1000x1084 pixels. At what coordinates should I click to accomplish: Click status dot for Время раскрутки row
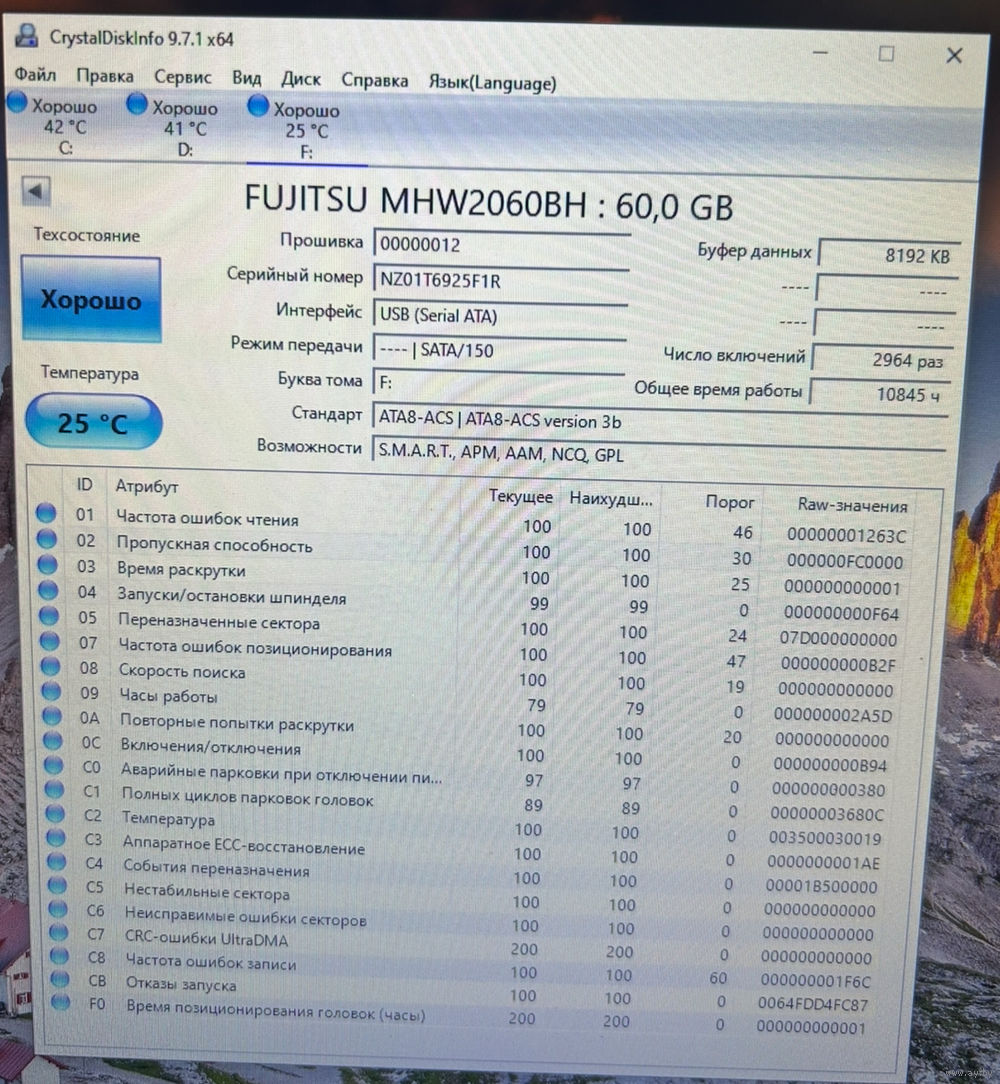pyautogui.click(x=48, y=564)
